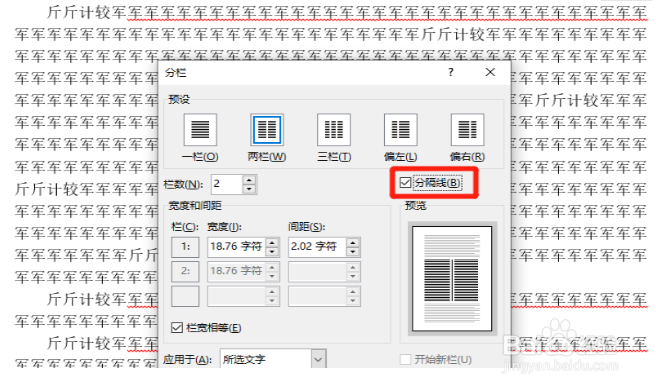Viewport: 656px width, 389px height.
Task: Click the 应用于(A) label
Action: (x=188, y=359)
